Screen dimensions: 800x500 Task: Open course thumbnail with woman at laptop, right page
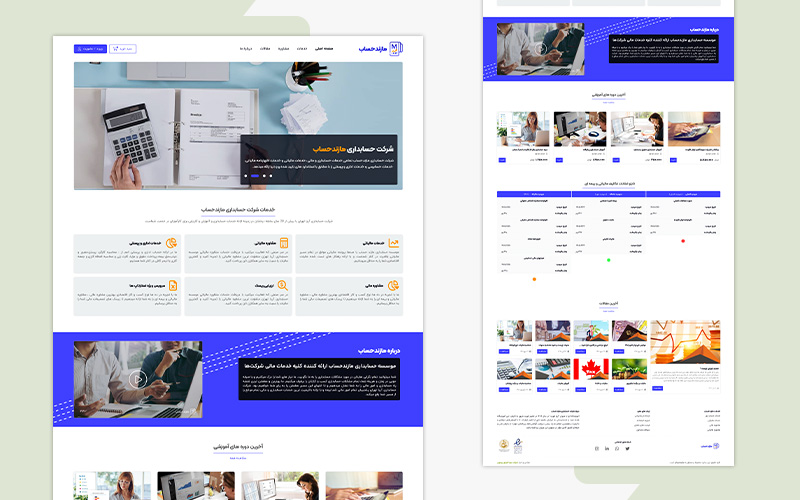point(523,129)
